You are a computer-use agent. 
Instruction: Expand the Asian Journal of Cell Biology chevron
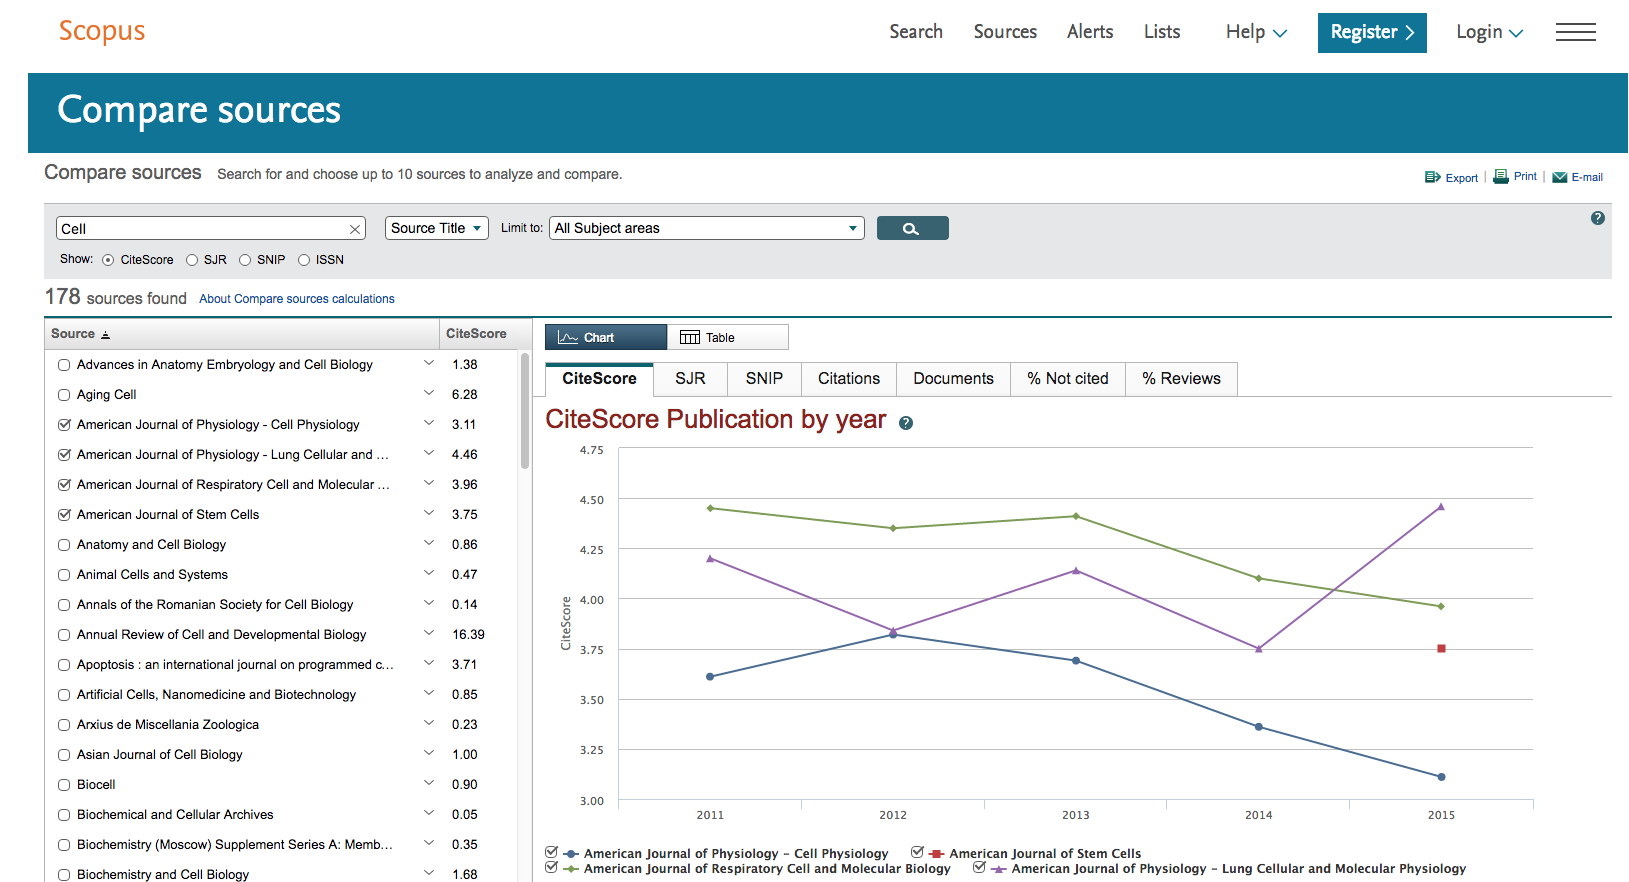[x=429, y=753]
